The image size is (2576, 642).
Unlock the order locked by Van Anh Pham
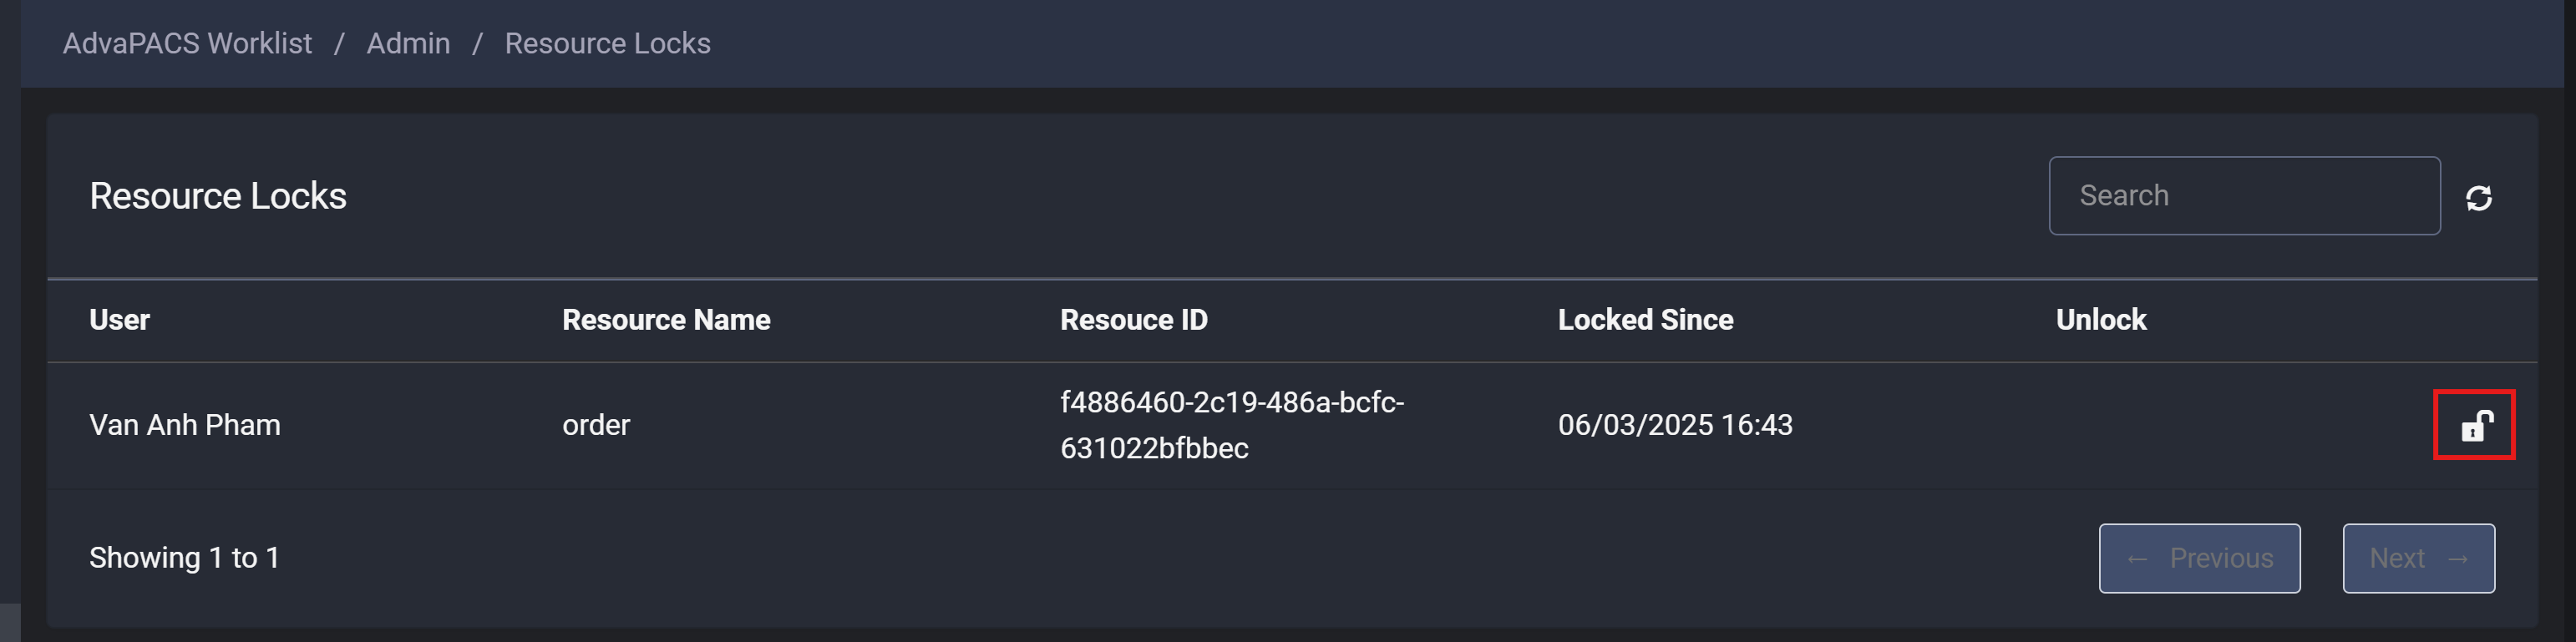[2477, 426]
